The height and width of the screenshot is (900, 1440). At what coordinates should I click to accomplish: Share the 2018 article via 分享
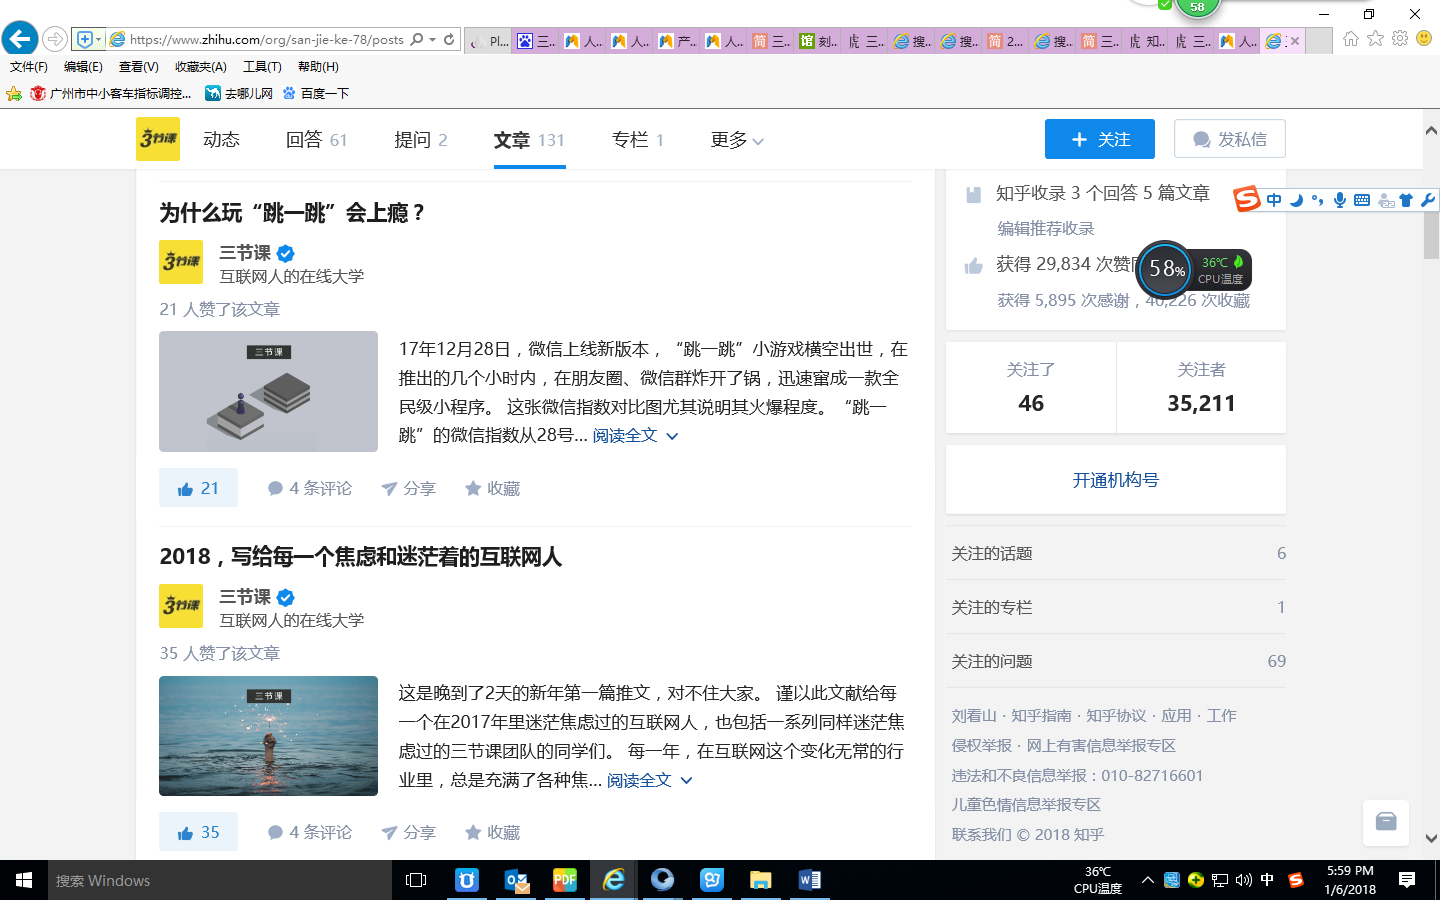pyautogui.click(x=408, y=832)
